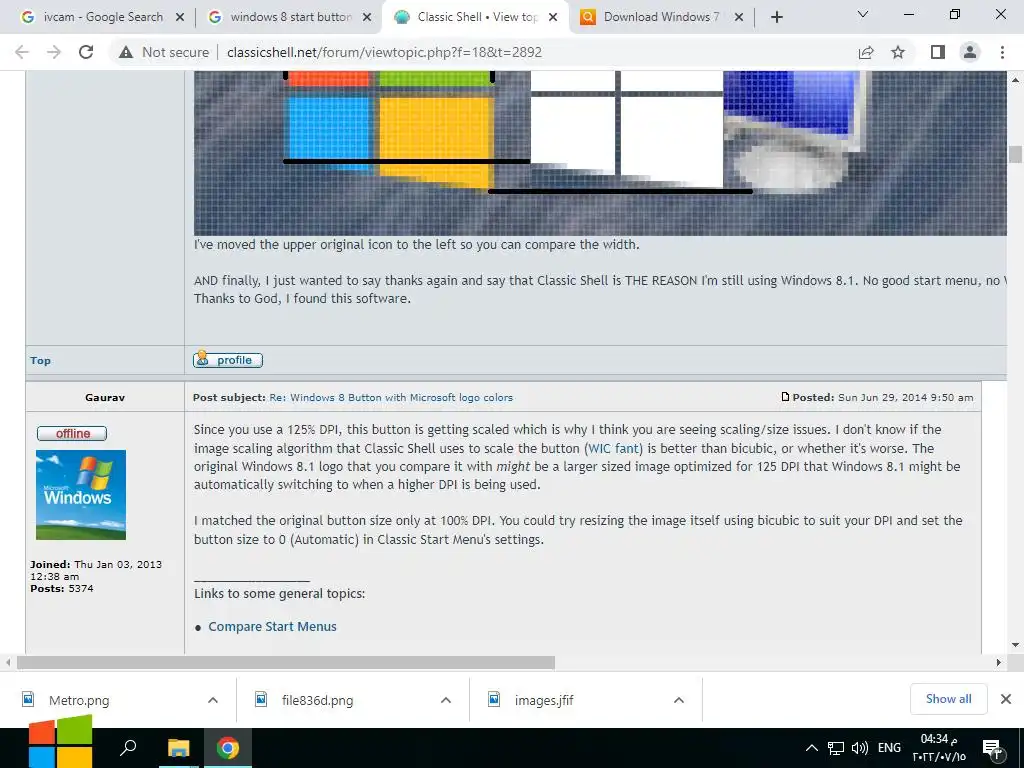Close the downloads bar
Image resolution: width=1024 pixels, height=768 pixels.
click(1006, 699)
